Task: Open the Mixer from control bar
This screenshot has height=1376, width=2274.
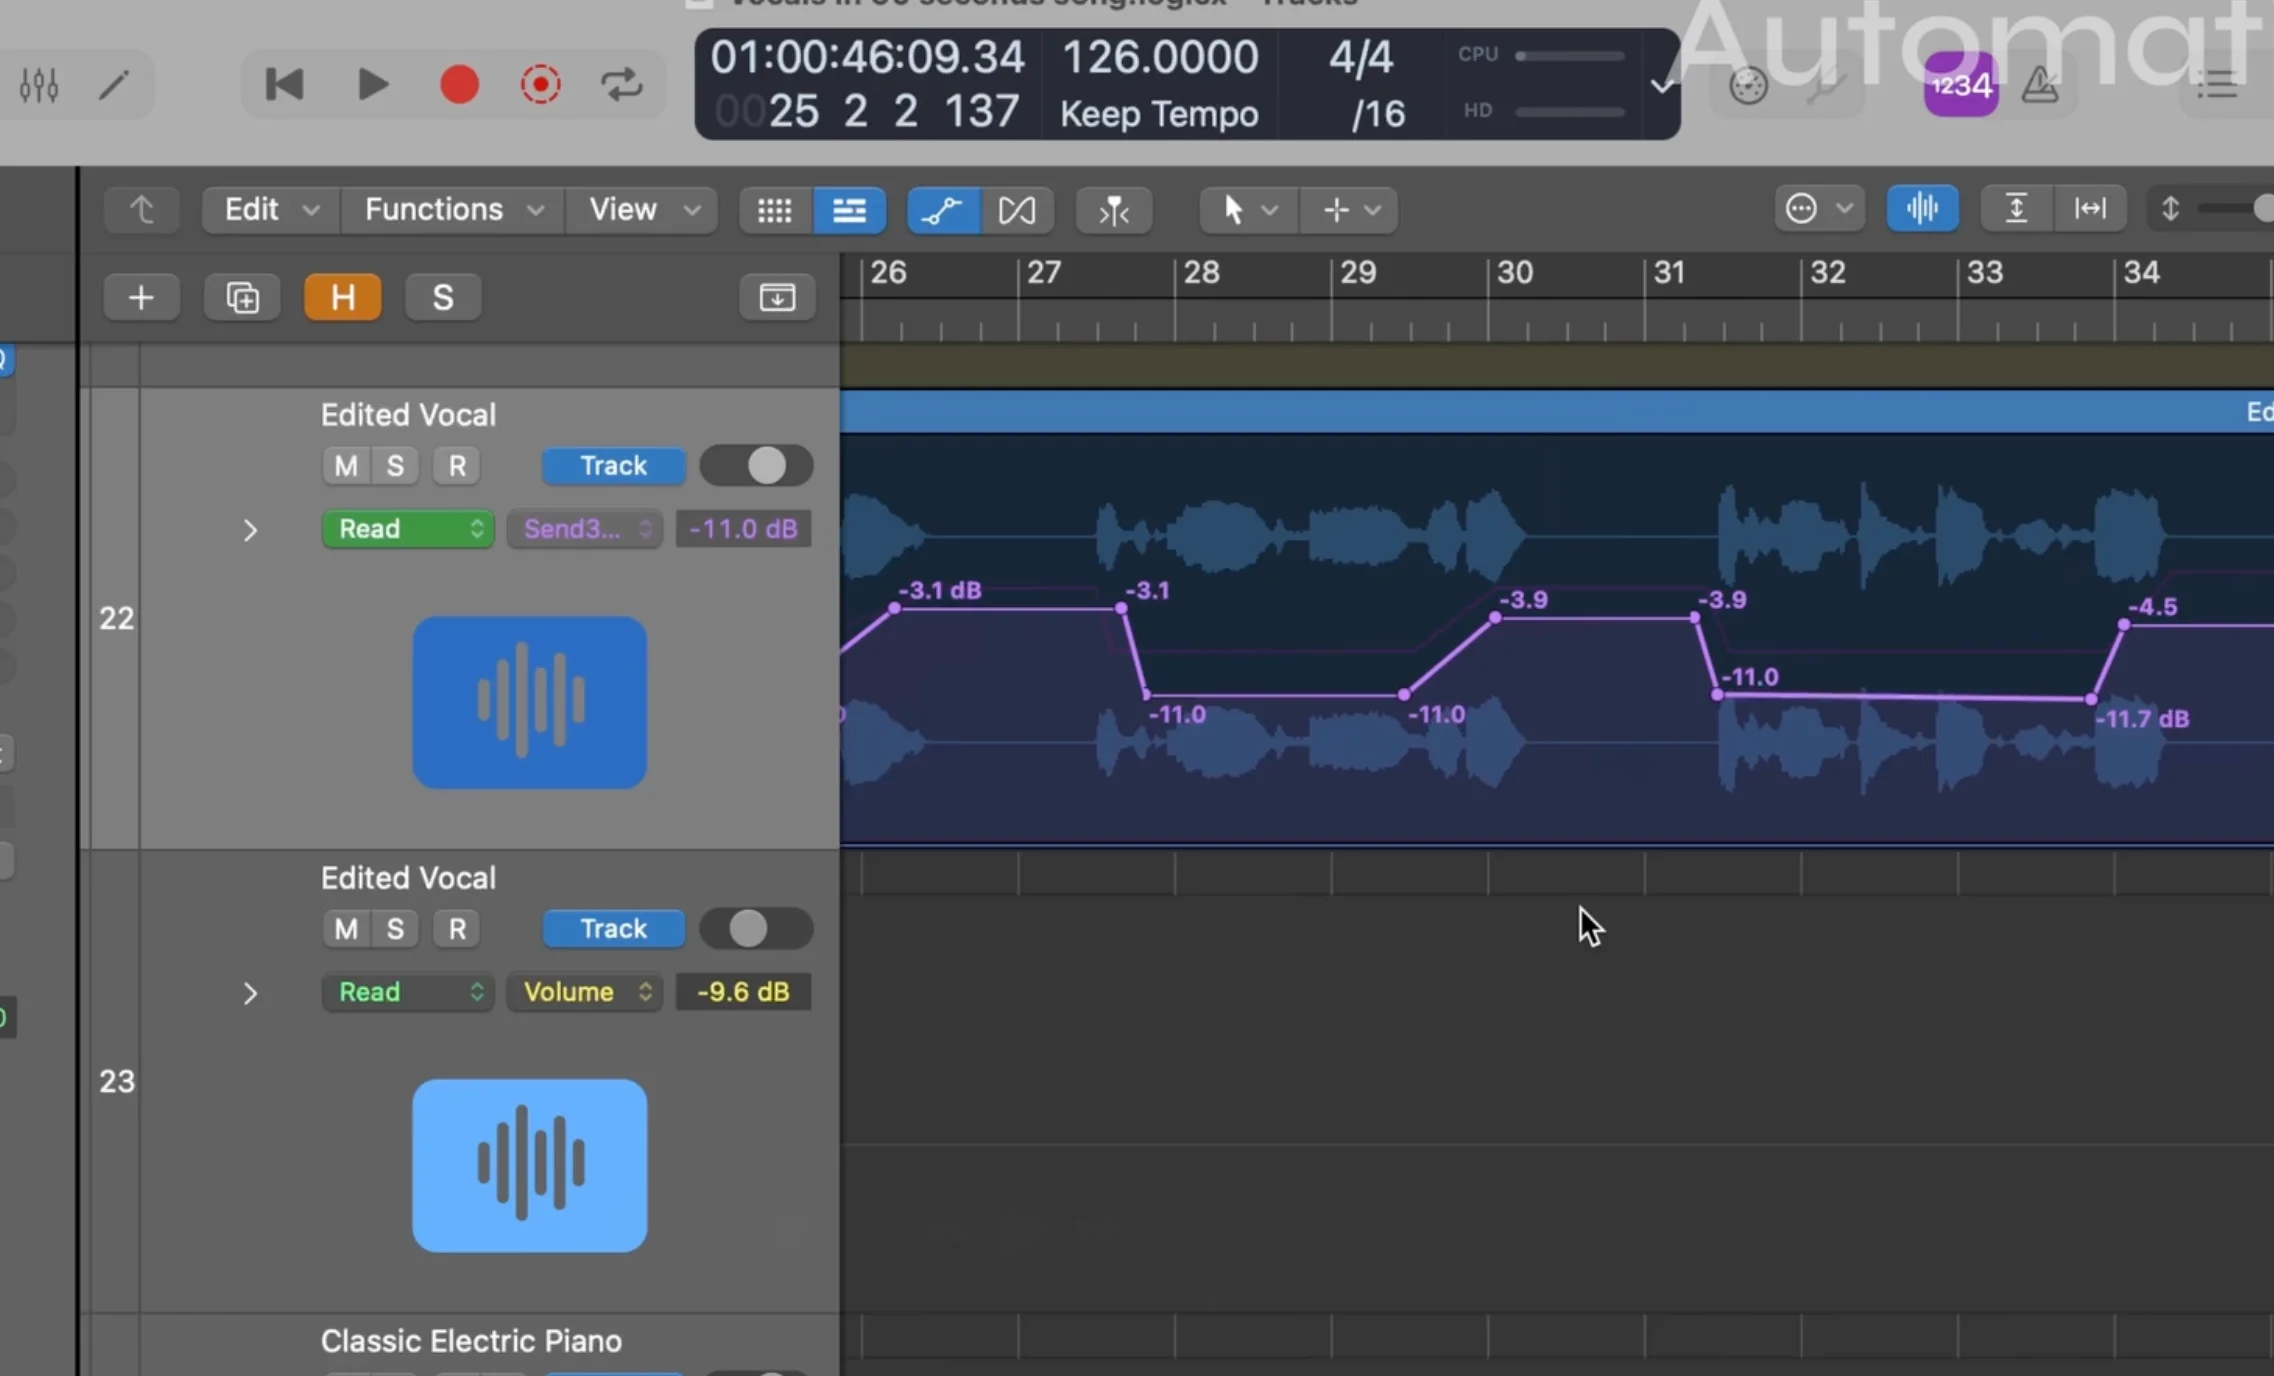Action: [39, 86]
